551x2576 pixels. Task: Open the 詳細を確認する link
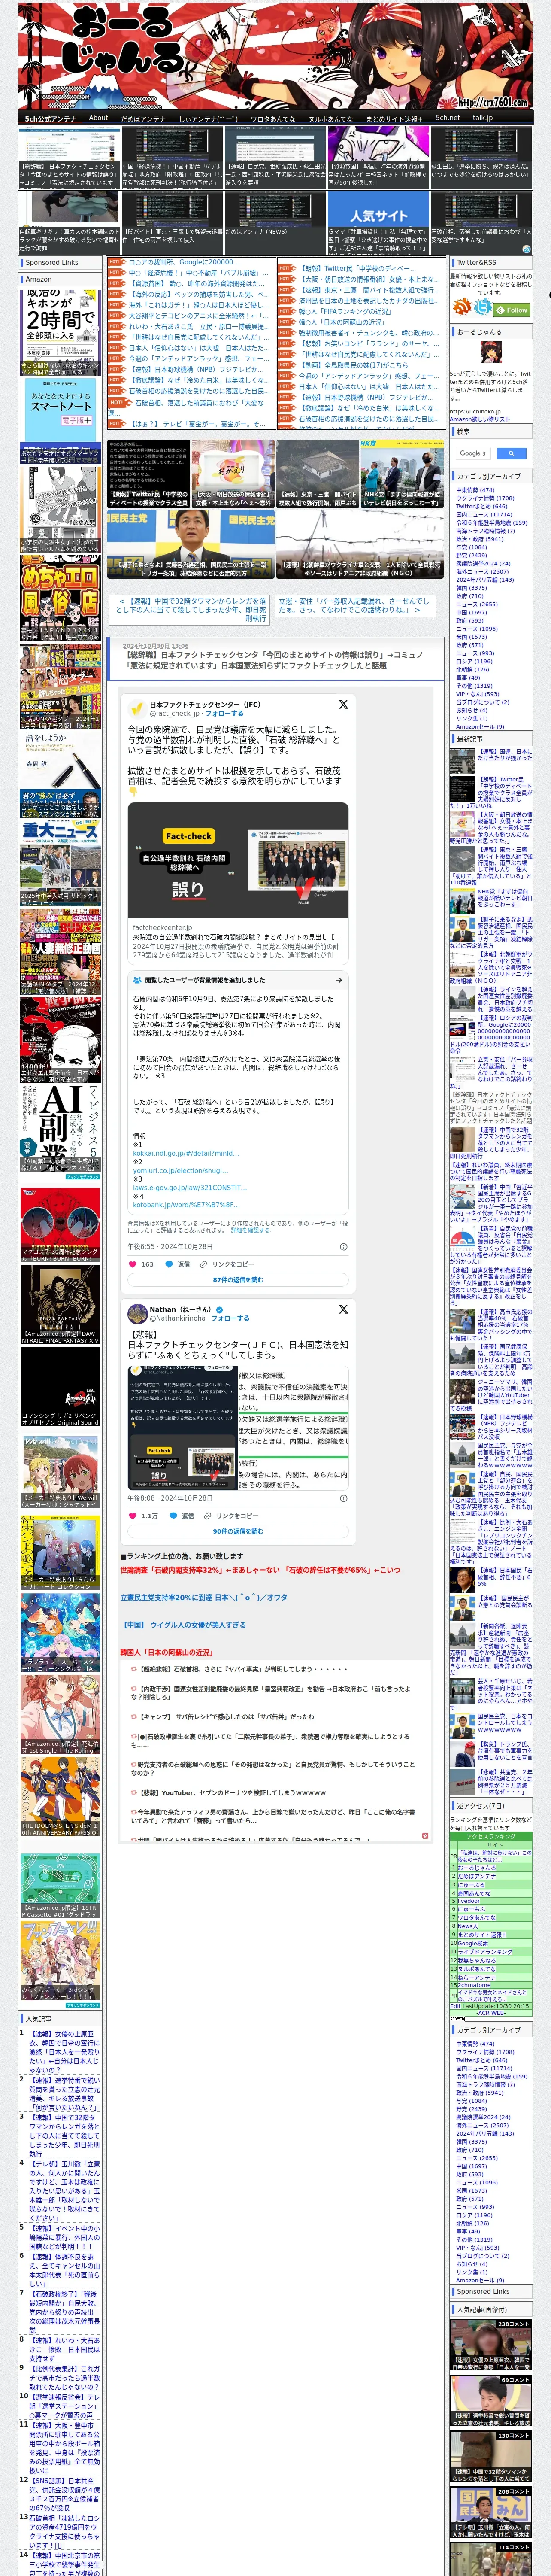tap(251, 1230)
